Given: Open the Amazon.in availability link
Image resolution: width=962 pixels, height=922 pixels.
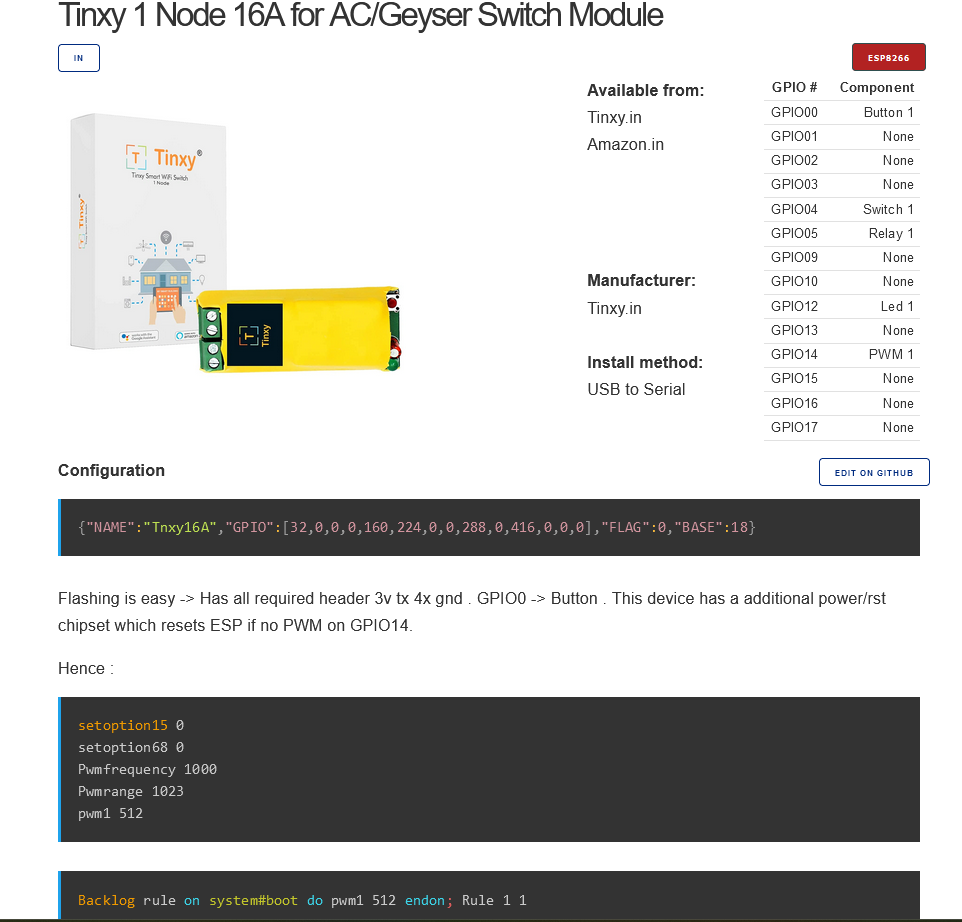Looking at the screenshot, I should tap(625, 144).
